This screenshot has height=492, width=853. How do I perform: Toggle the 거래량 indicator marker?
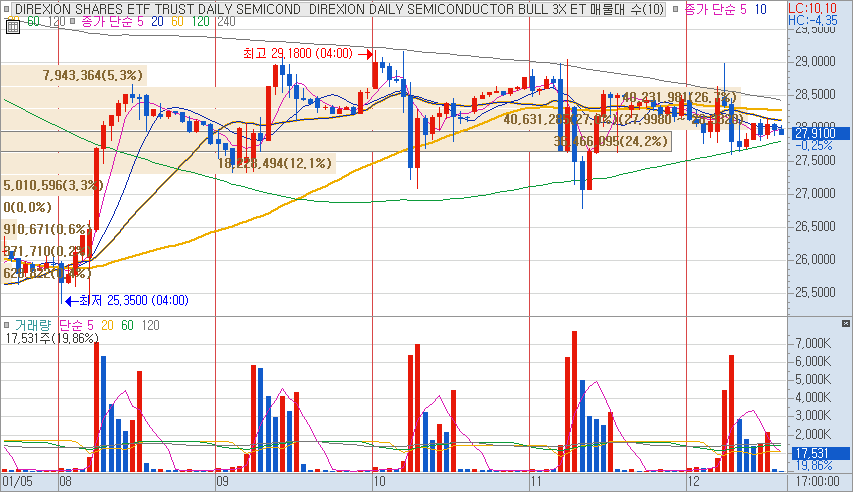[7, 325]
